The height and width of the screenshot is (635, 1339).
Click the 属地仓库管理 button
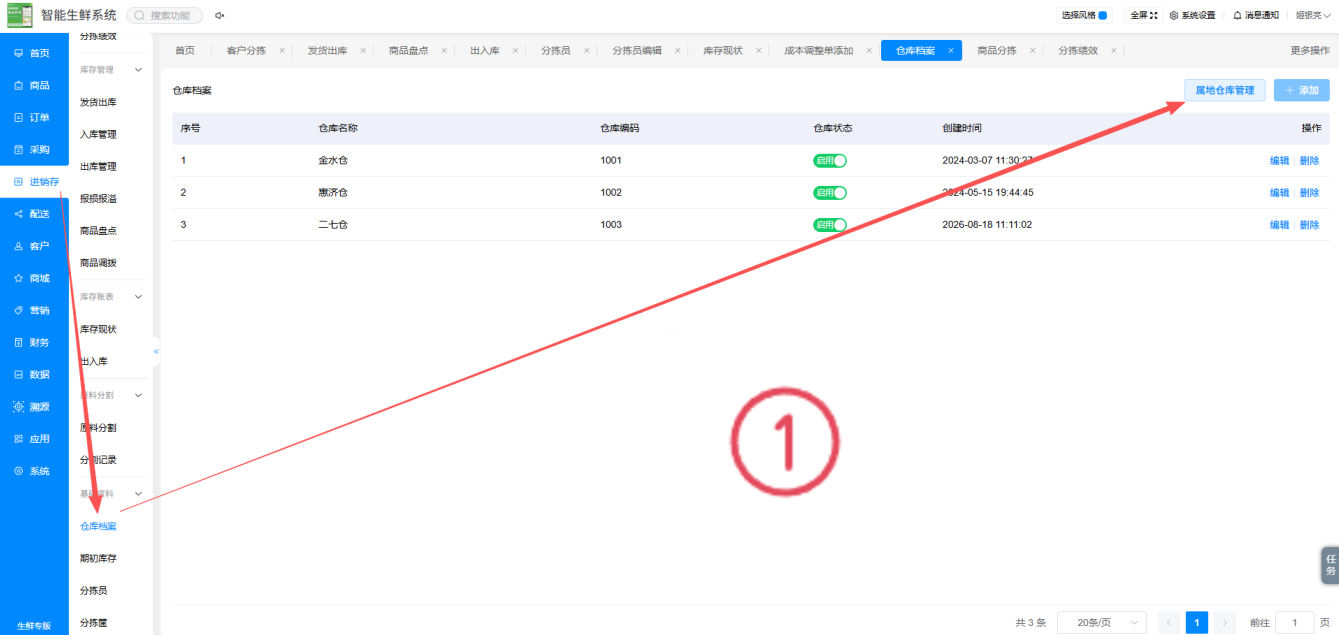pos(1225,90)
